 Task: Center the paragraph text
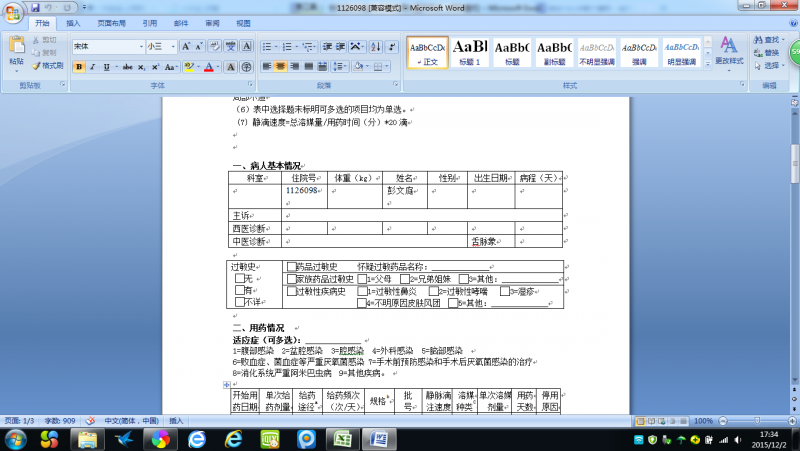click(x=281, y=67)
